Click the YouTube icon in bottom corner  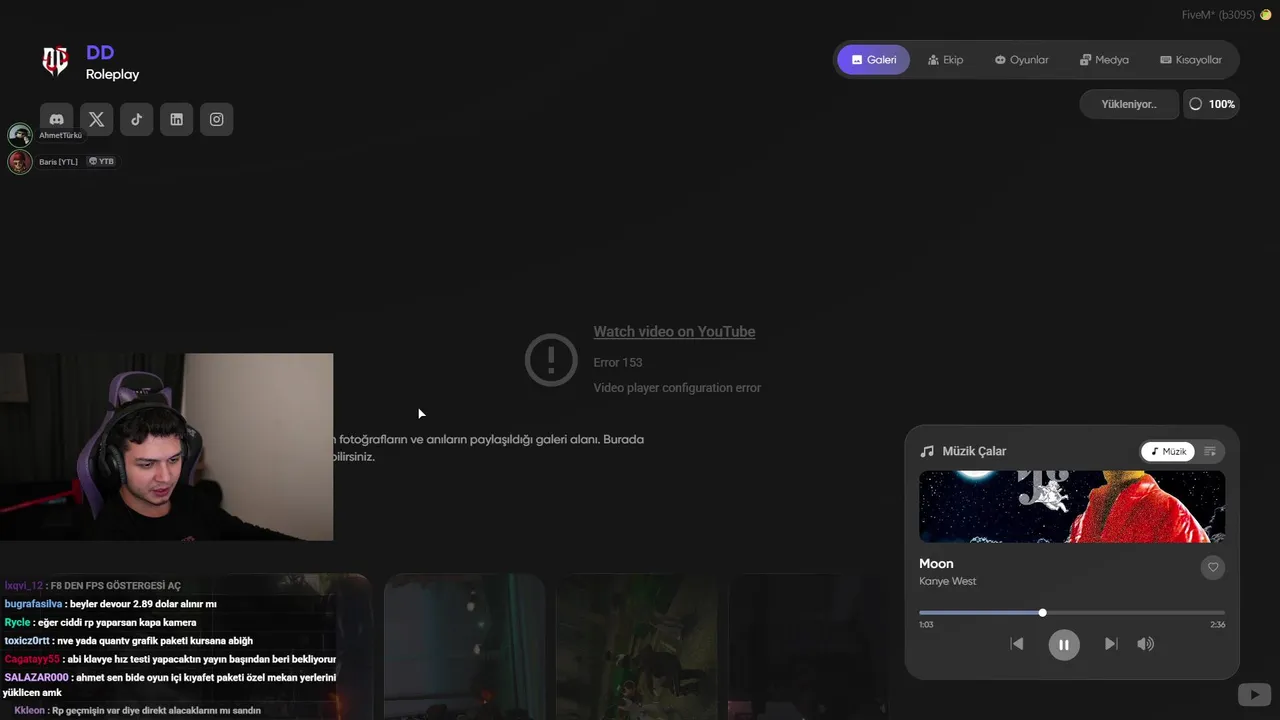point(1254,694)
